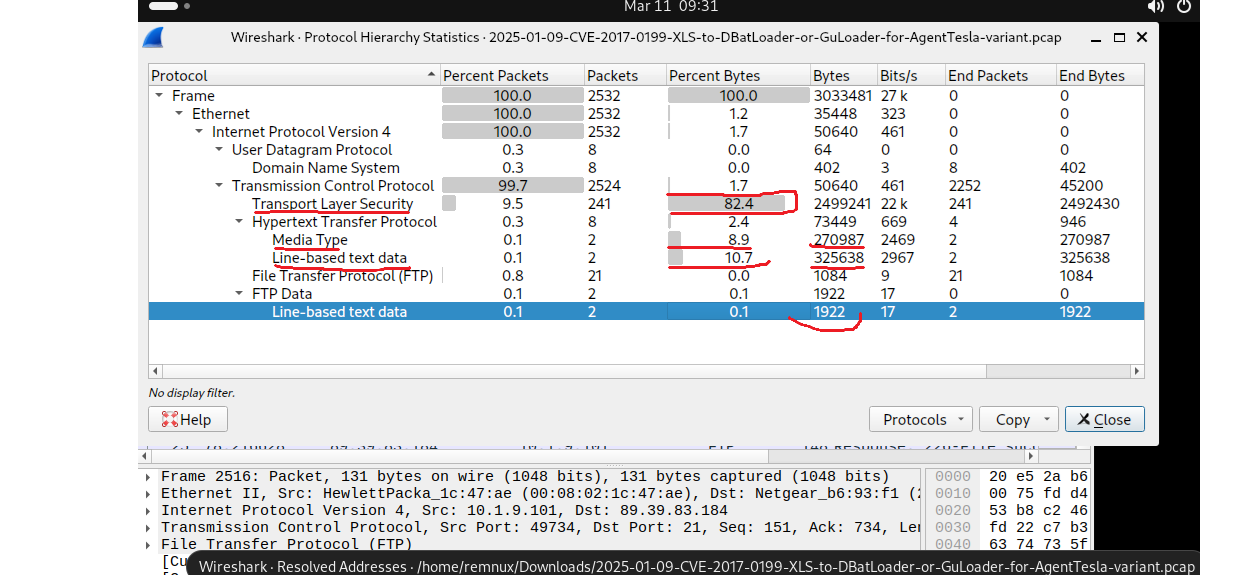Collapse the Frame tree node

point(159,96)
